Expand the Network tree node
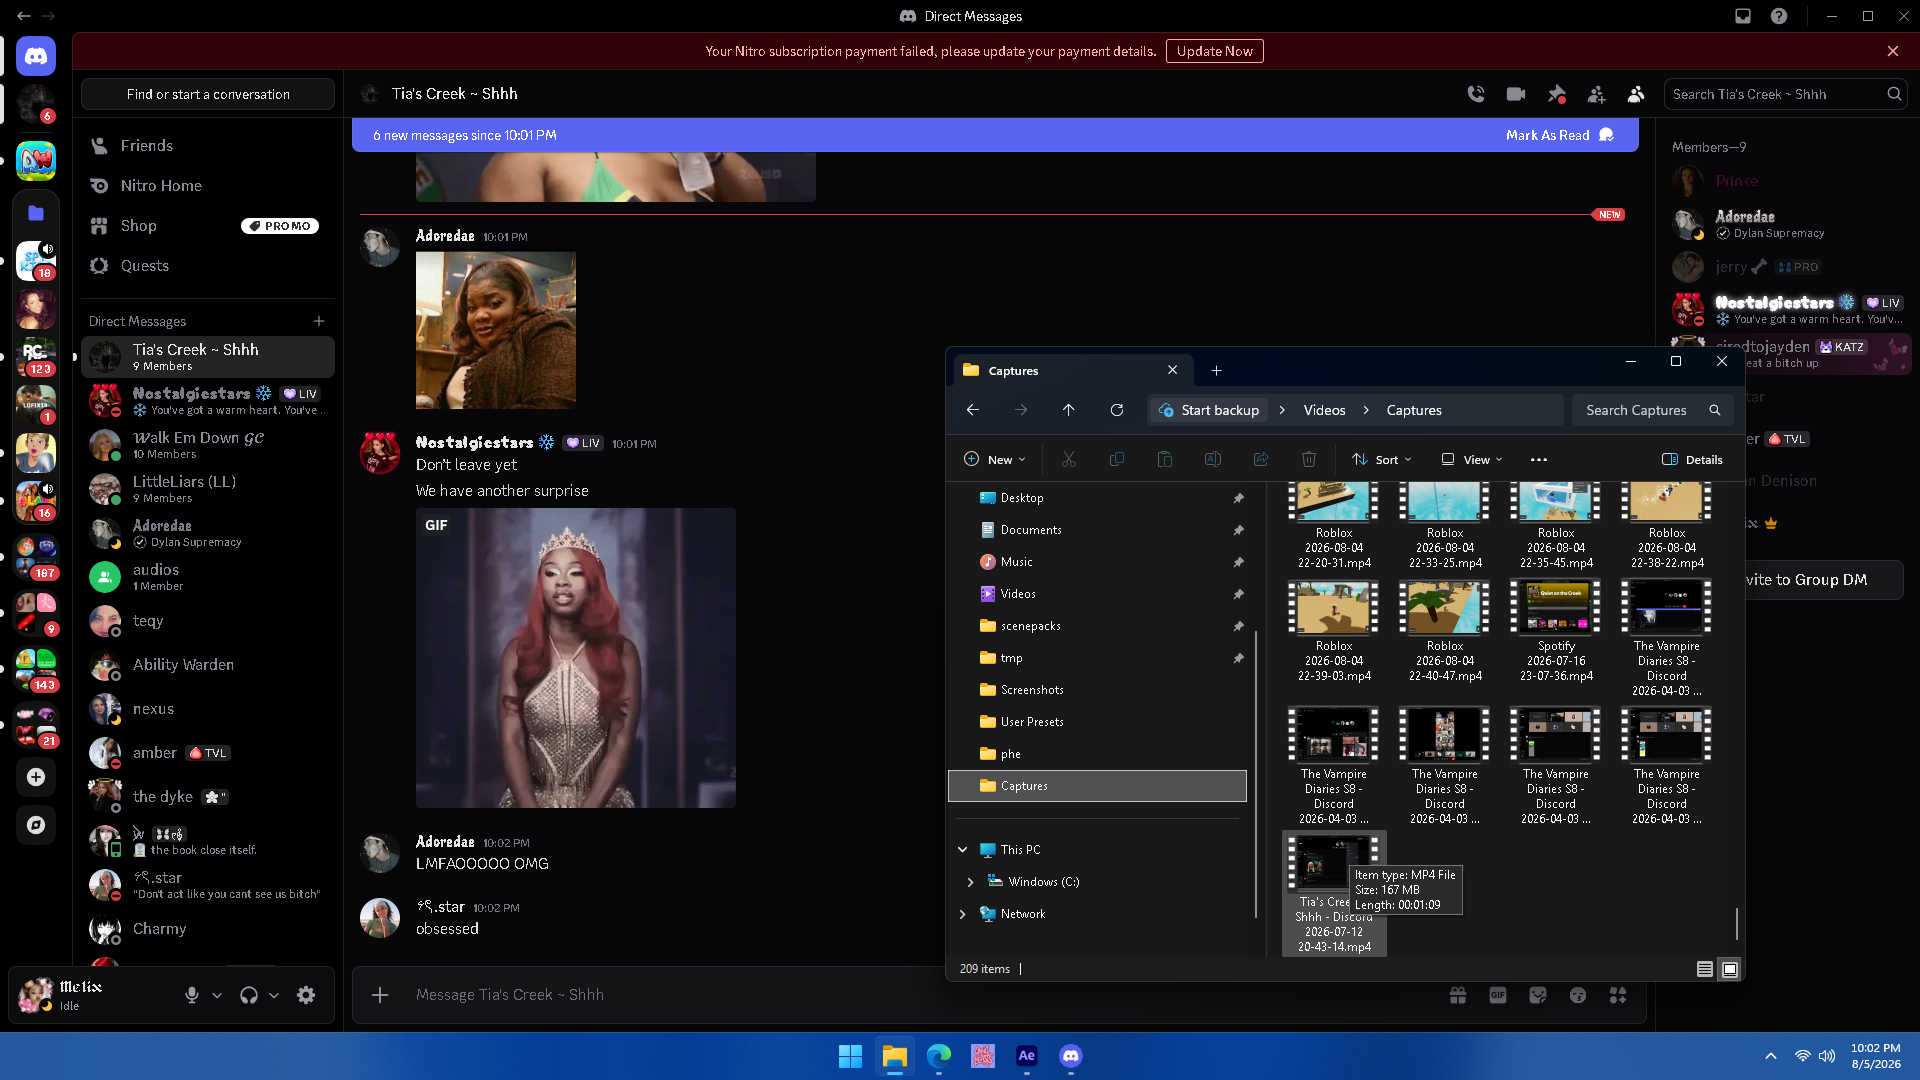The height and width of the screenshot is (1080, 1920). click(963, 914)
